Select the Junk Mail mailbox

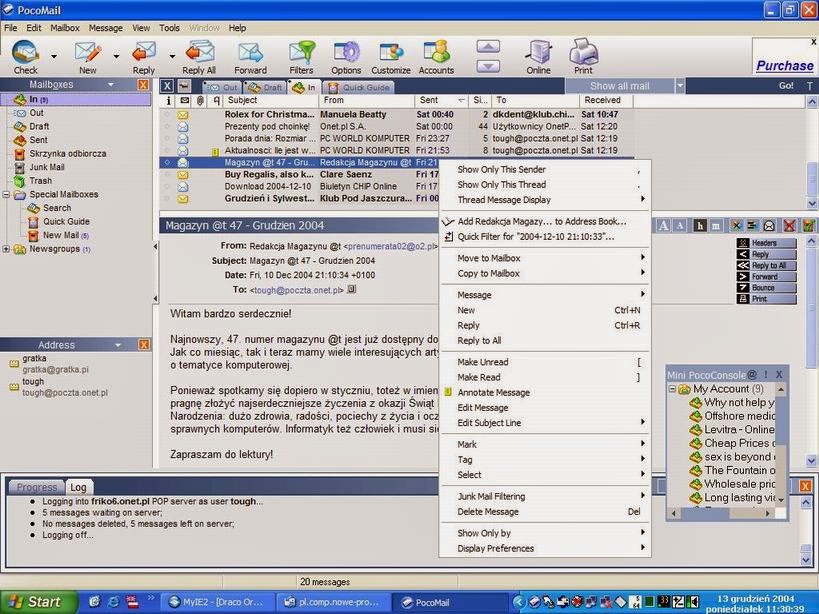tap(46, 167)
